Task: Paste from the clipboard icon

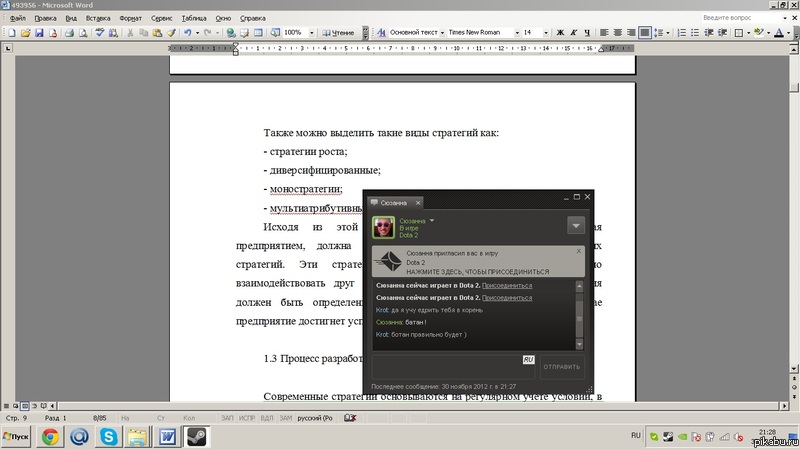Action: 158,33
